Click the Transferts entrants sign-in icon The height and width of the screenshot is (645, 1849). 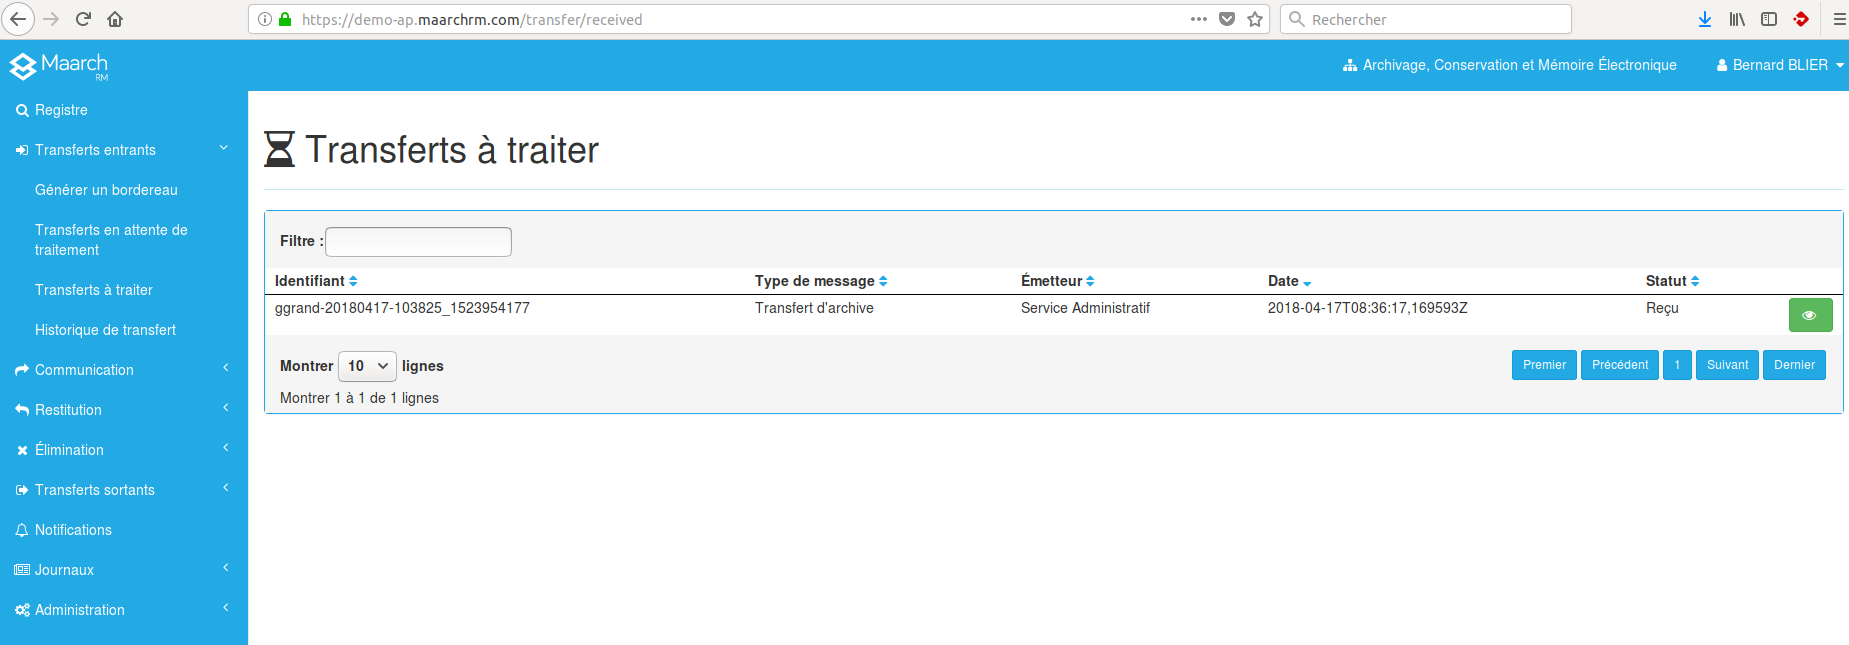pyautogui.click(x=22, y=150)
